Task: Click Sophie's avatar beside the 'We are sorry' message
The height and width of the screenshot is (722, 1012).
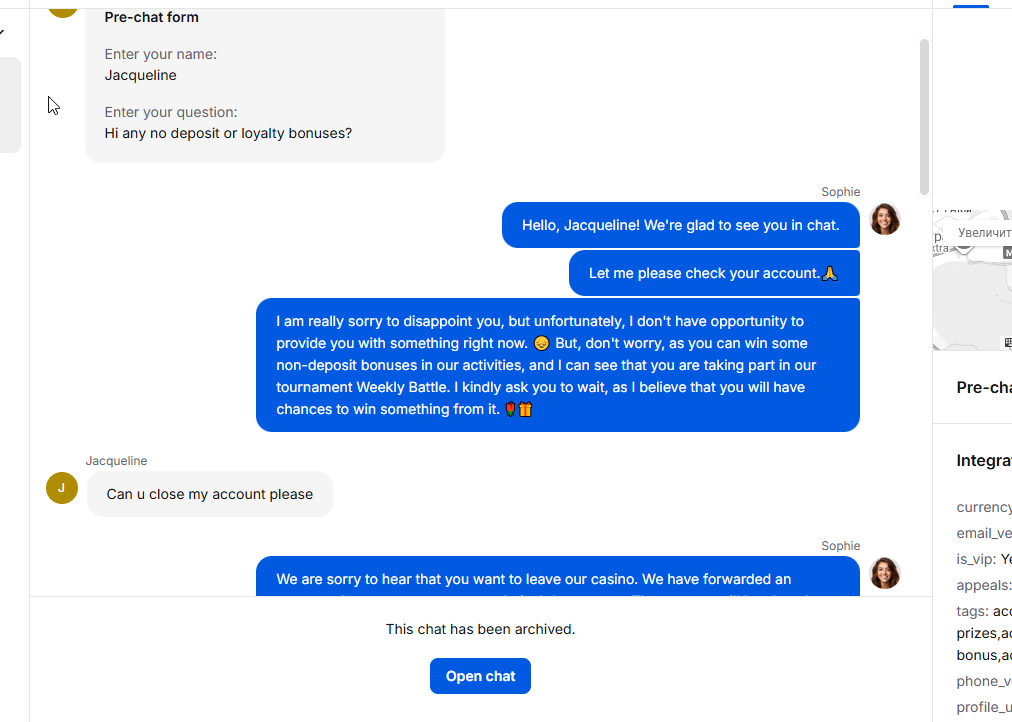Action: [885, 573]
